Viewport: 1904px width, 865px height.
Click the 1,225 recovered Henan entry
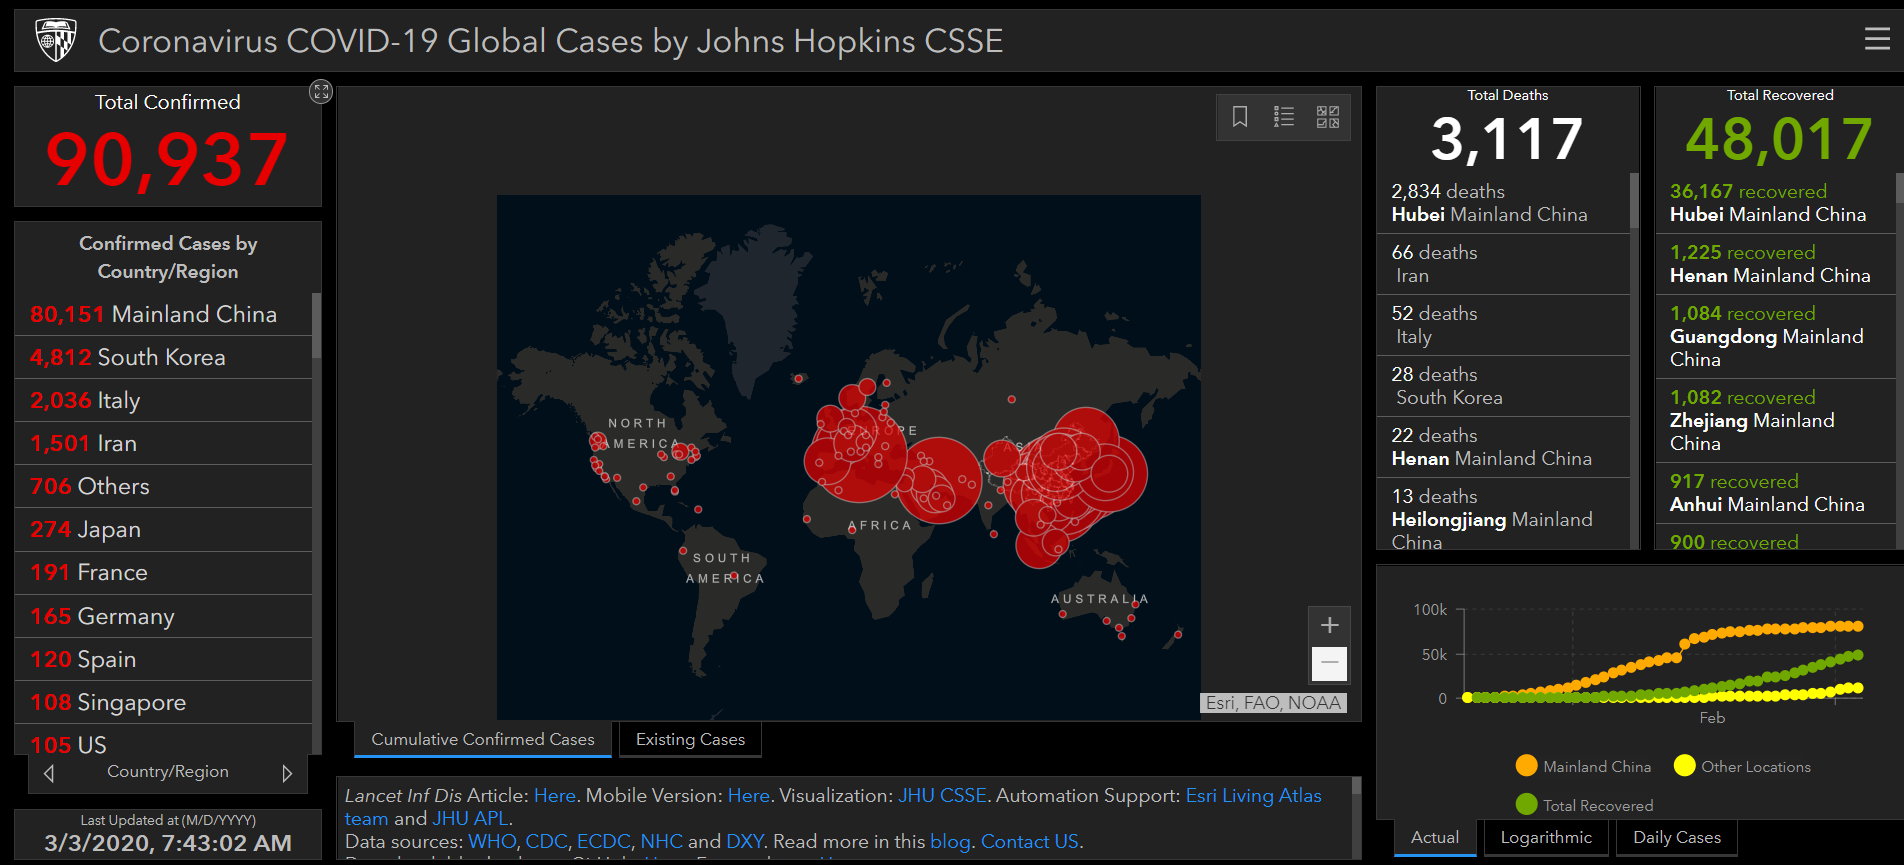coord(1775,264)
